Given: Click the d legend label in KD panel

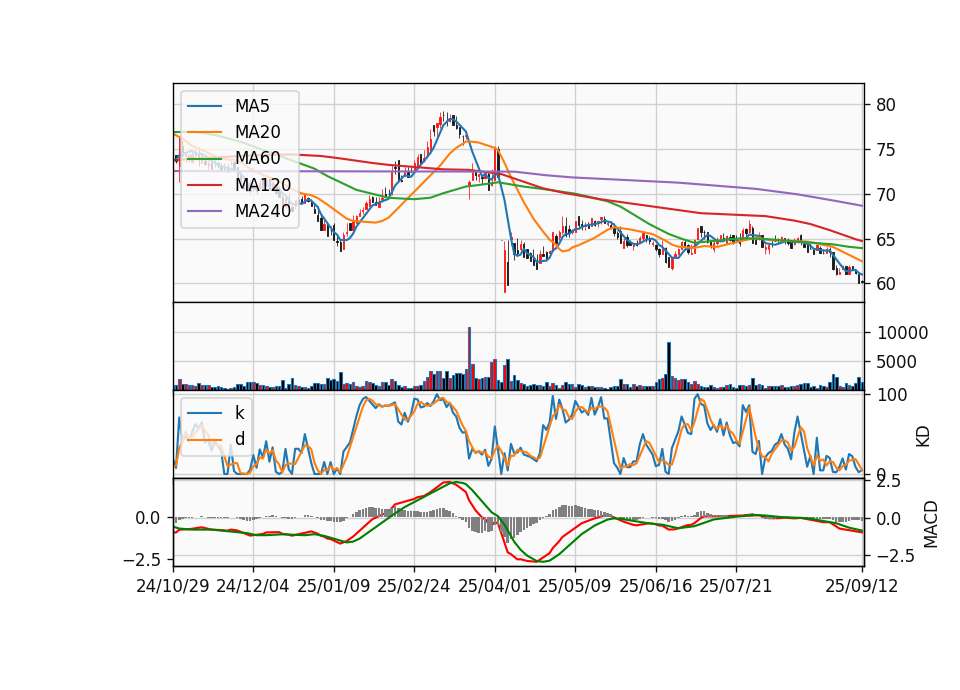Looking at the screenshot, I should click(x=239, y=438).
